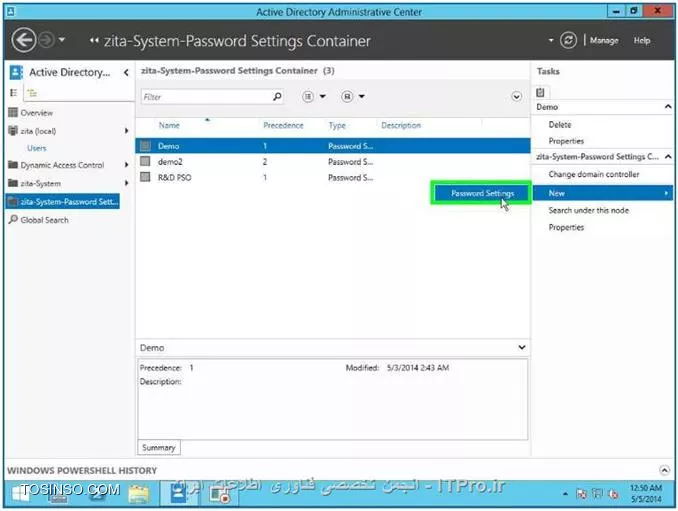Expand zita (local) arrow
678x511 pixels.
126,131
